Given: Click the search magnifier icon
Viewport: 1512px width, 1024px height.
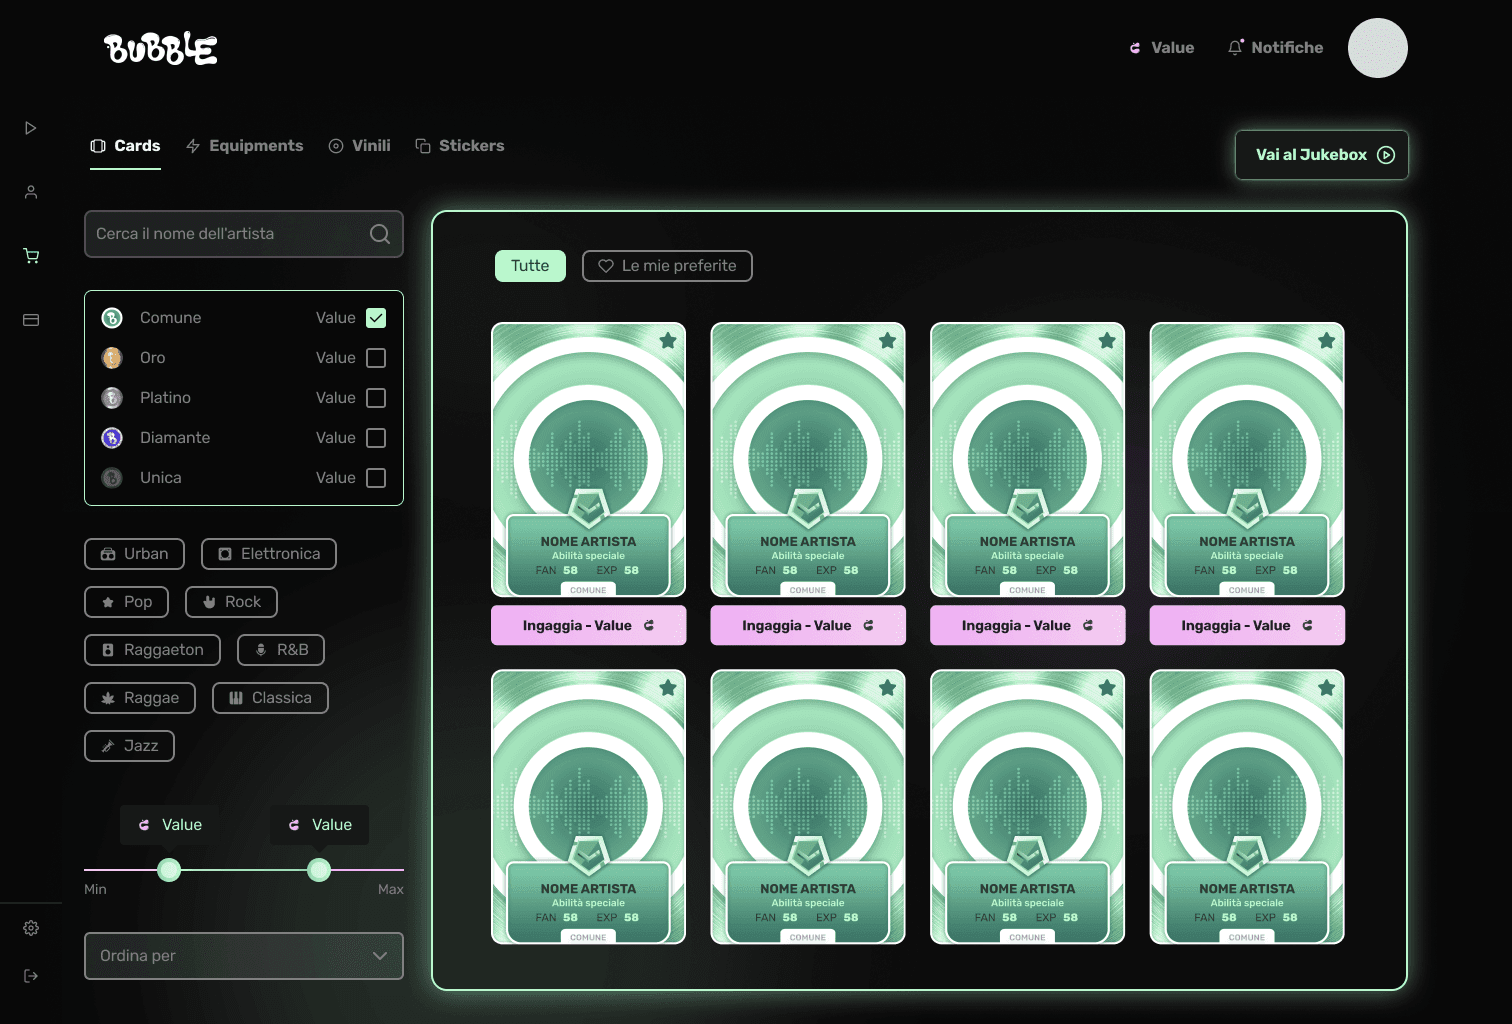Looking at the screenshot, I should (x=380, y=234).
